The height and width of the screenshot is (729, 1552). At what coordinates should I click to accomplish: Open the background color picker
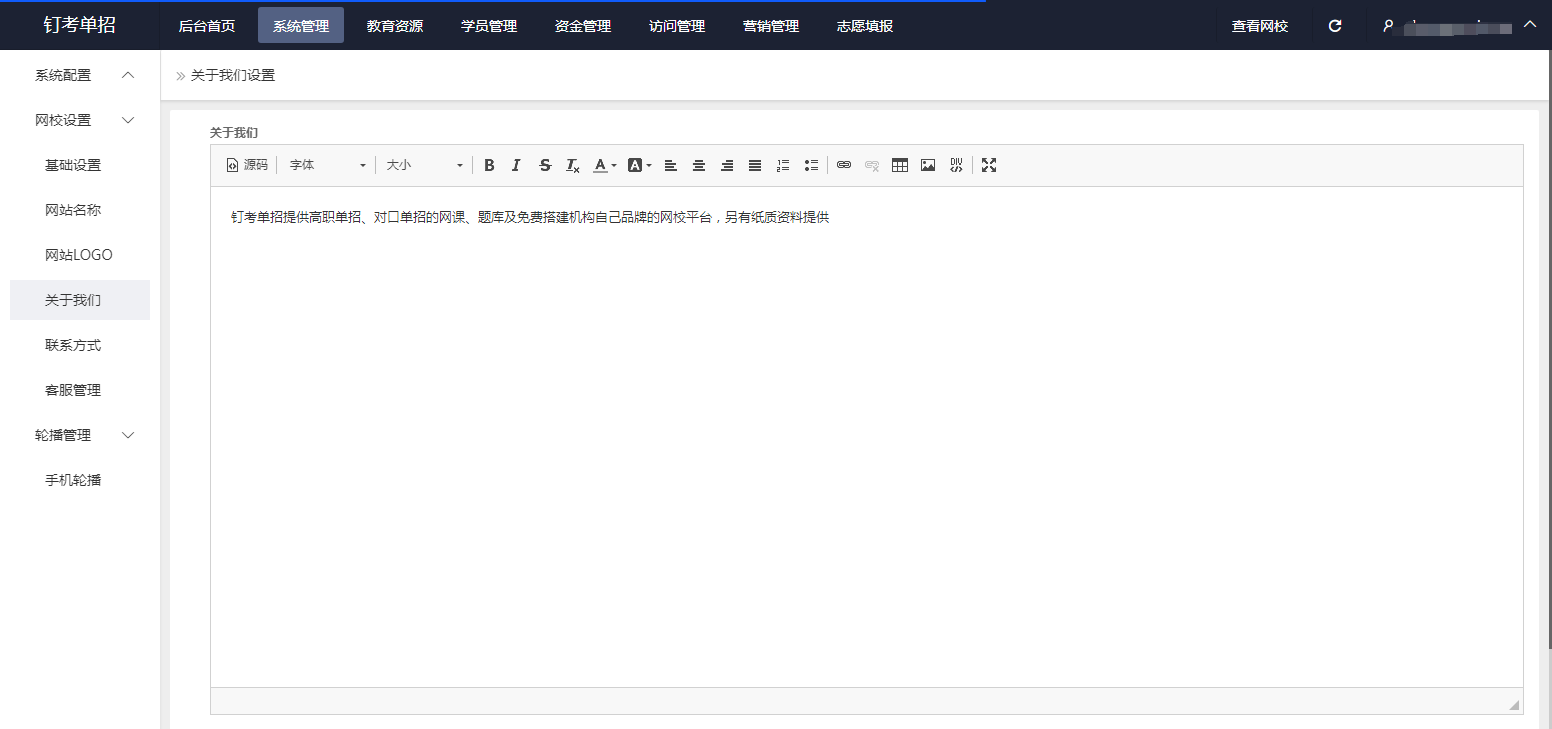point(639,165)
